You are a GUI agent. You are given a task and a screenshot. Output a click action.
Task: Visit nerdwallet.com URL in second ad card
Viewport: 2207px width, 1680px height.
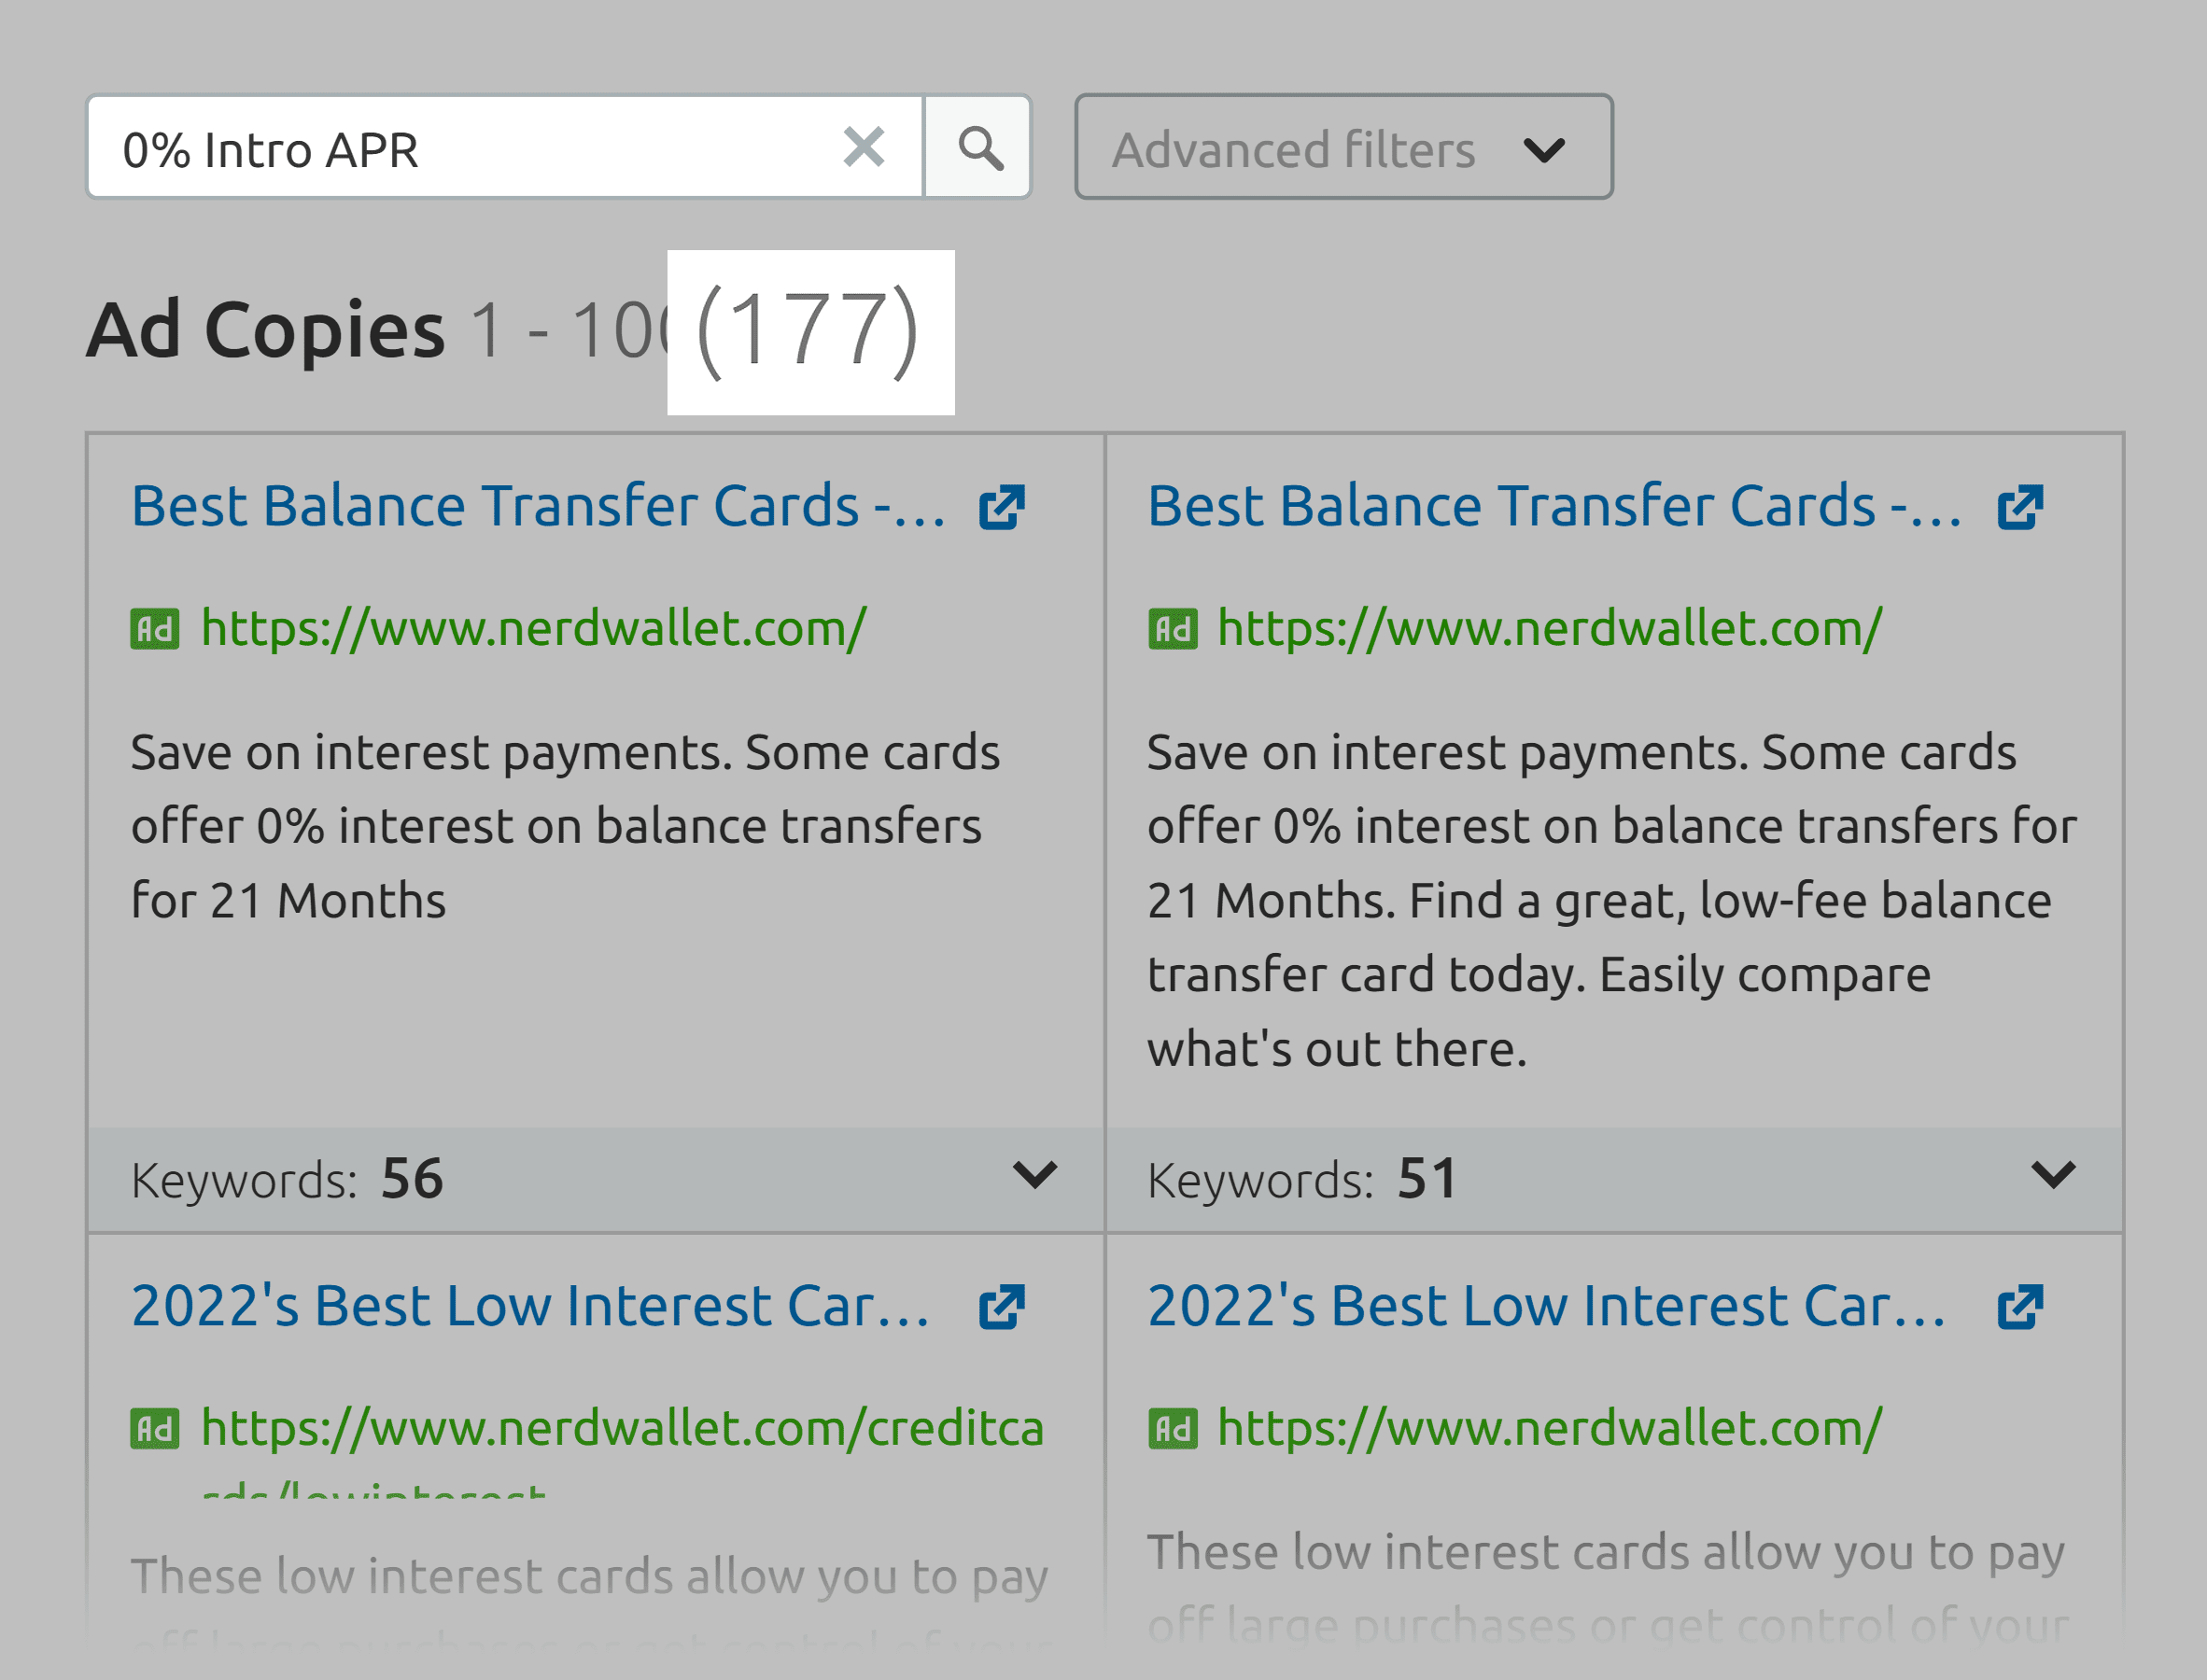point(1550,629)
